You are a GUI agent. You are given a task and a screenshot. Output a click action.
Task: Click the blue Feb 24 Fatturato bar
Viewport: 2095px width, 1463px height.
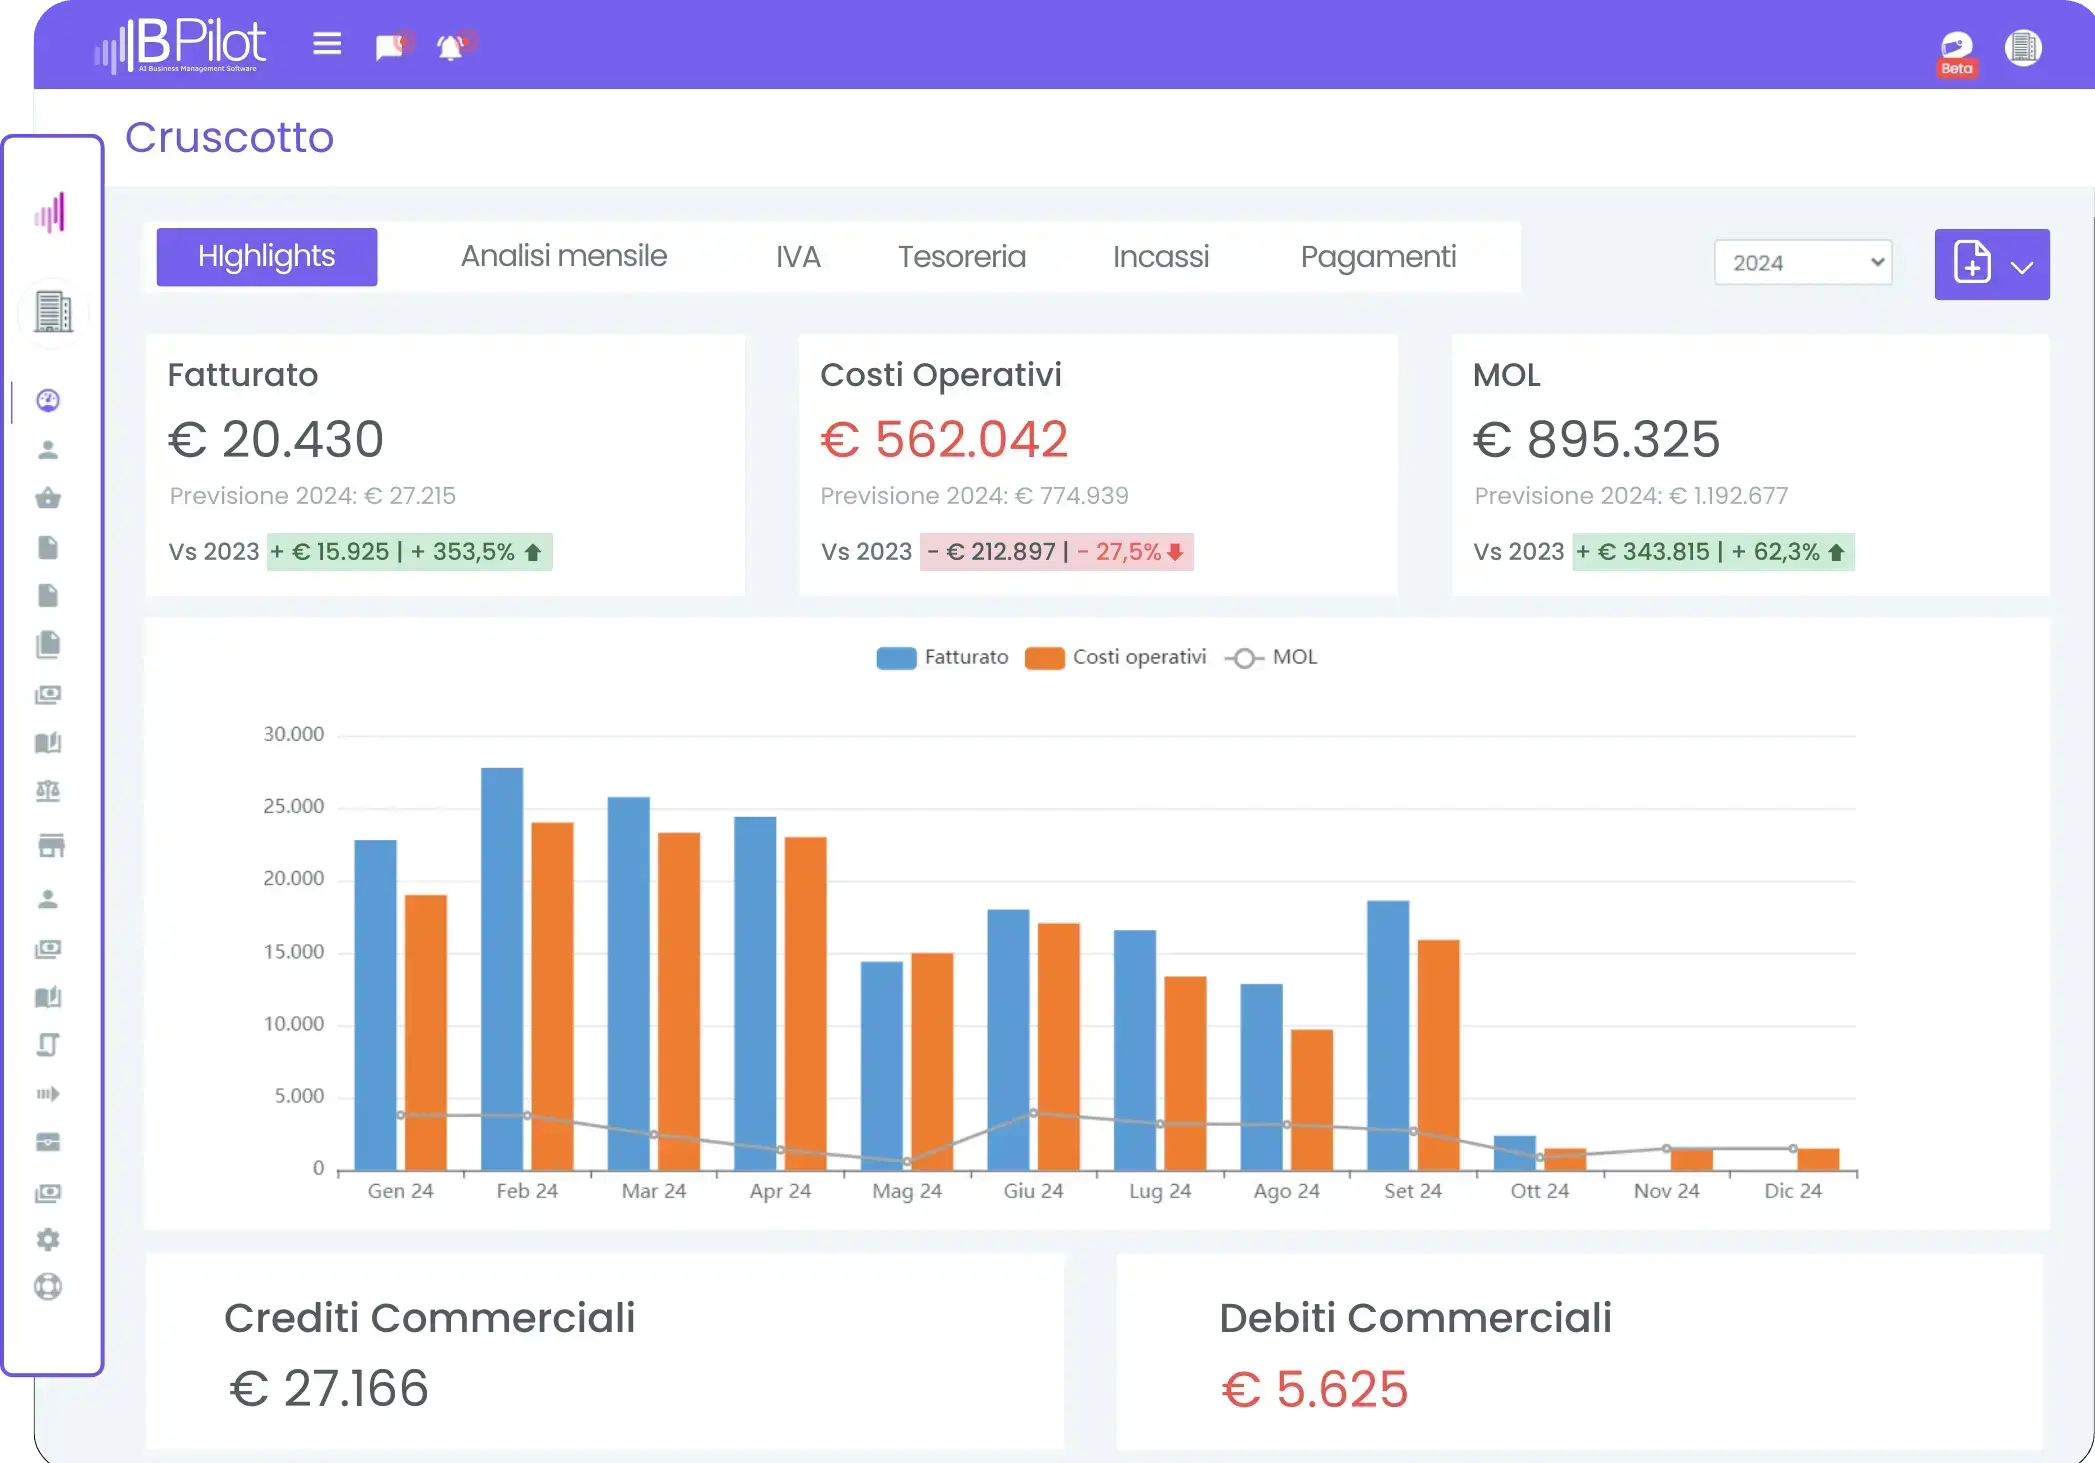pos(502,969)
